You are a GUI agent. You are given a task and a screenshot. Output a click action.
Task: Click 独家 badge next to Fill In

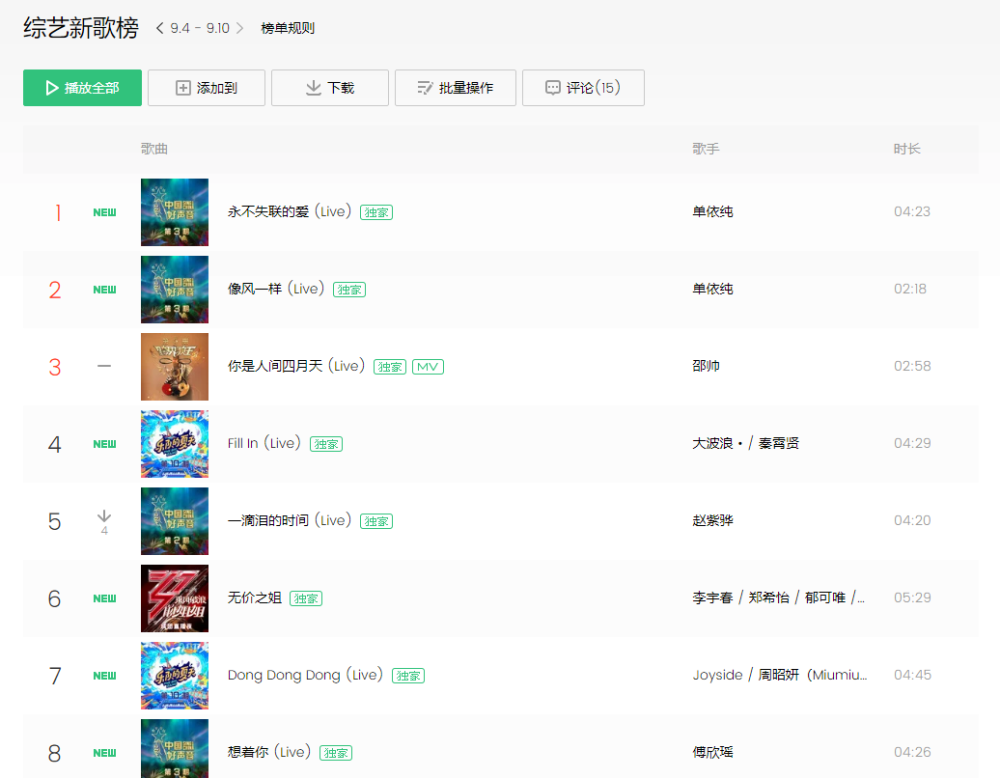pos(326,444)
